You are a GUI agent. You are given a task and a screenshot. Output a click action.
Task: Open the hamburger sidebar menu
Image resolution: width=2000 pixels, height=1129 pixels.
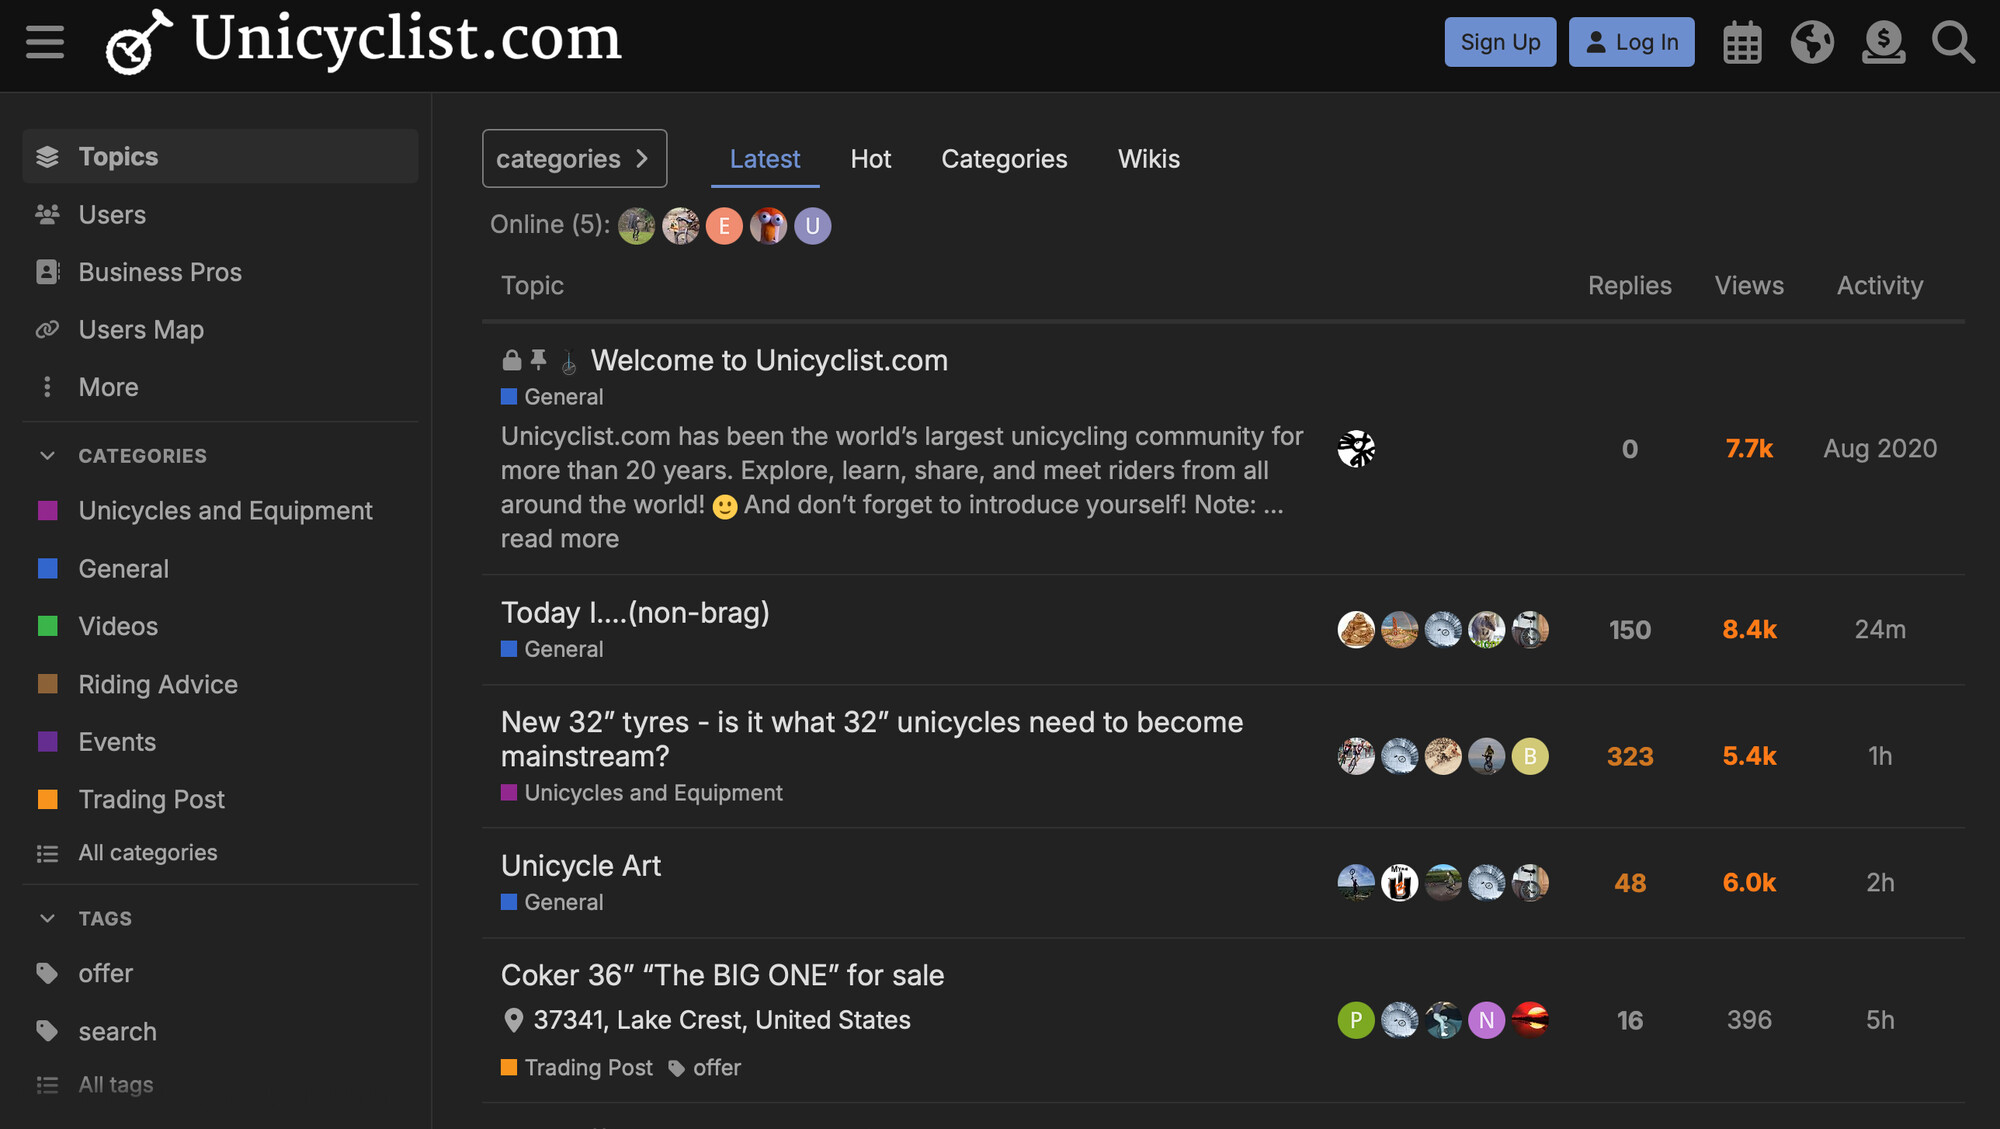click(45, 42)
